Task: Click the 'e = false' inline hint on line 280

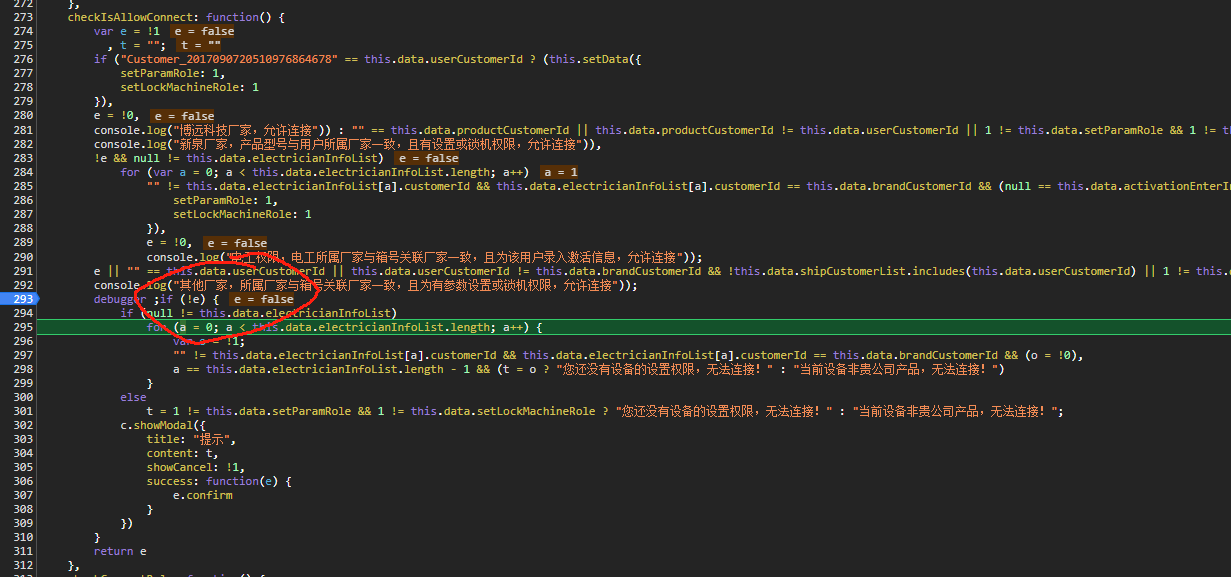Action: 184,116
